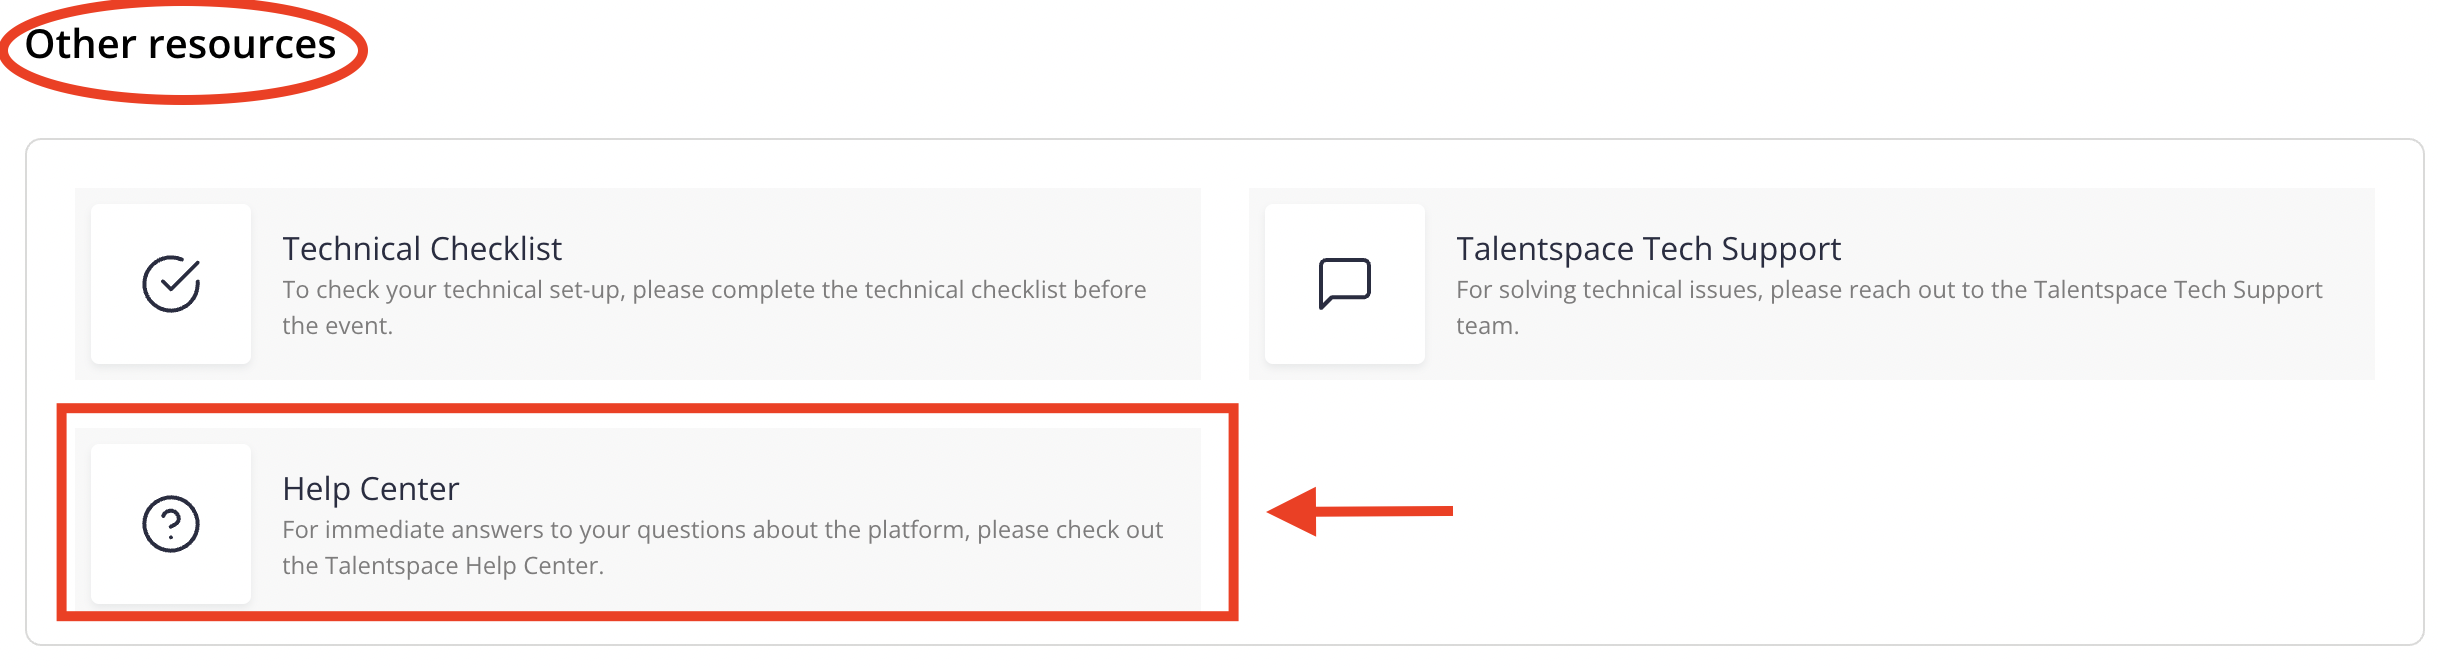Click the white tile behind the checkmark icon
2438x668 pixels.
point(171,284)
